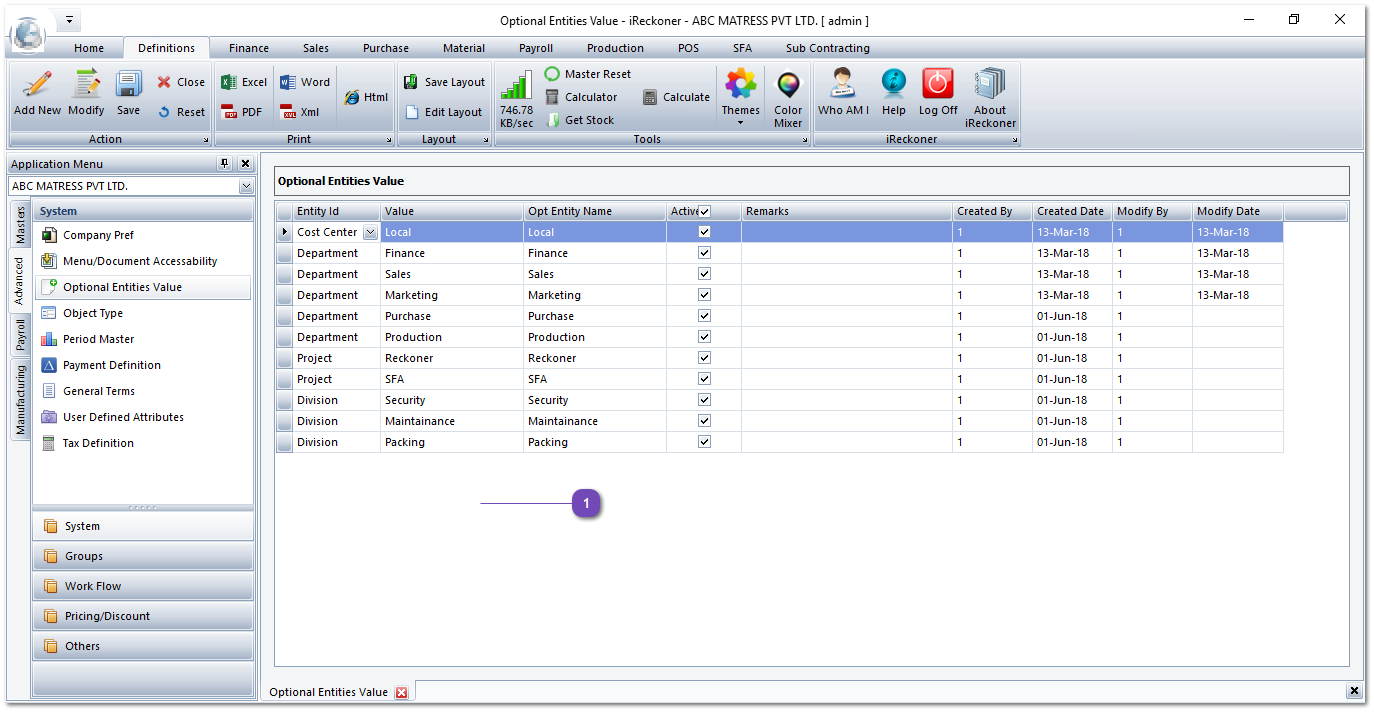Screen dimensions: 1374x712
Task: Uncheck Active for the Finance row
Action: 704,253
